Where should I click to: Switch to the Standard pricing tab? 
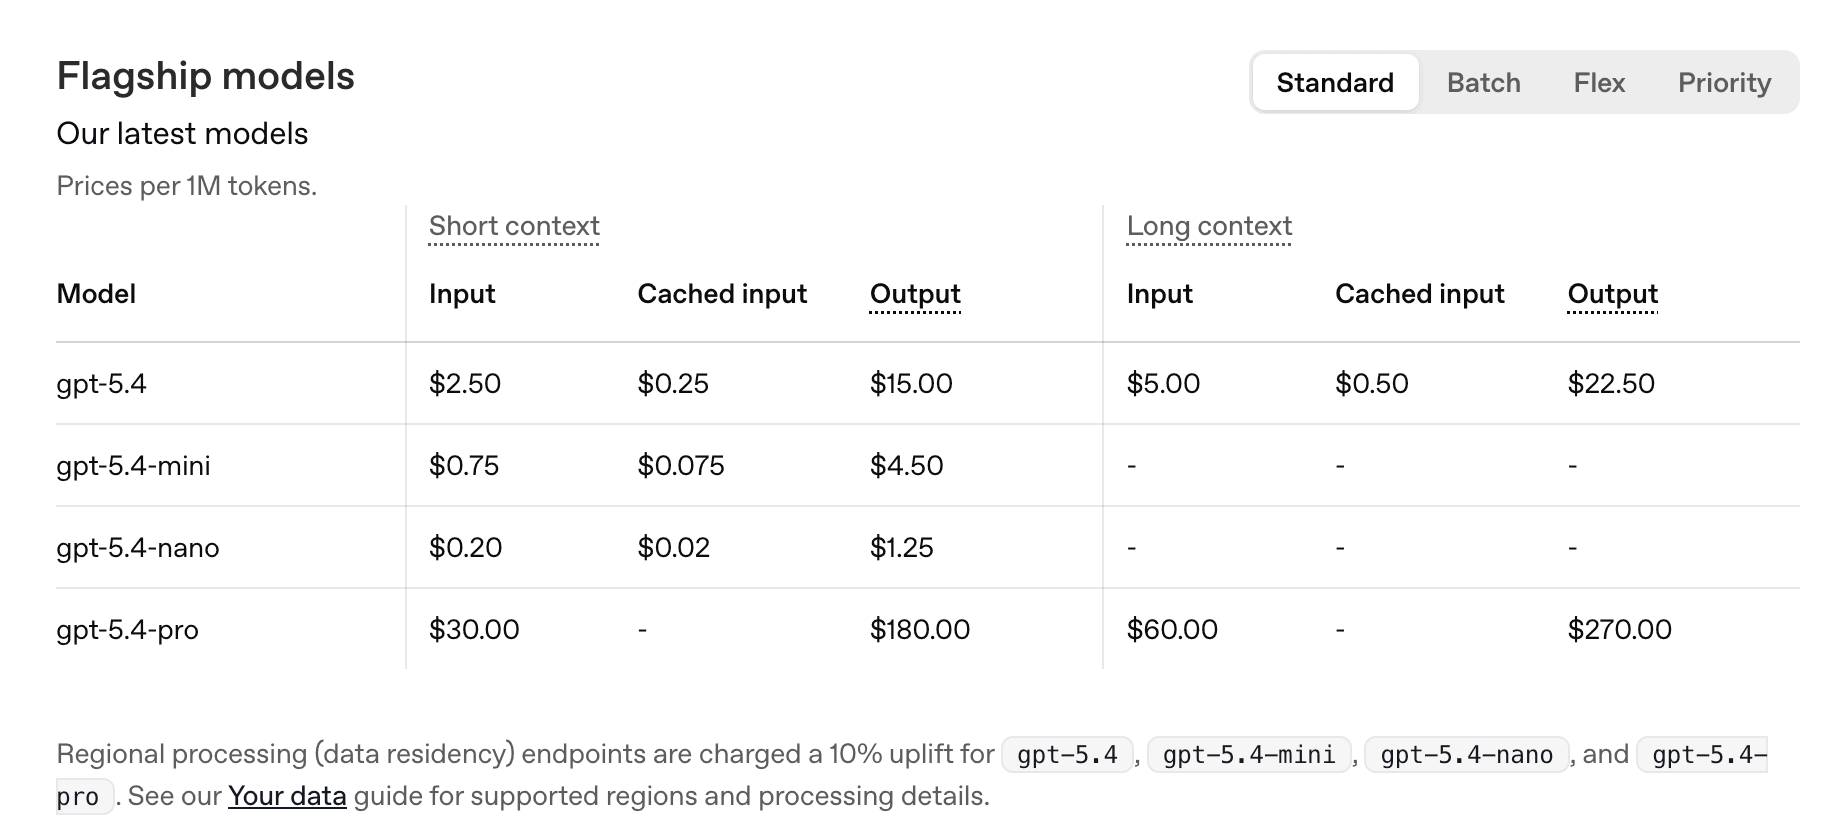click(1334, 83)
